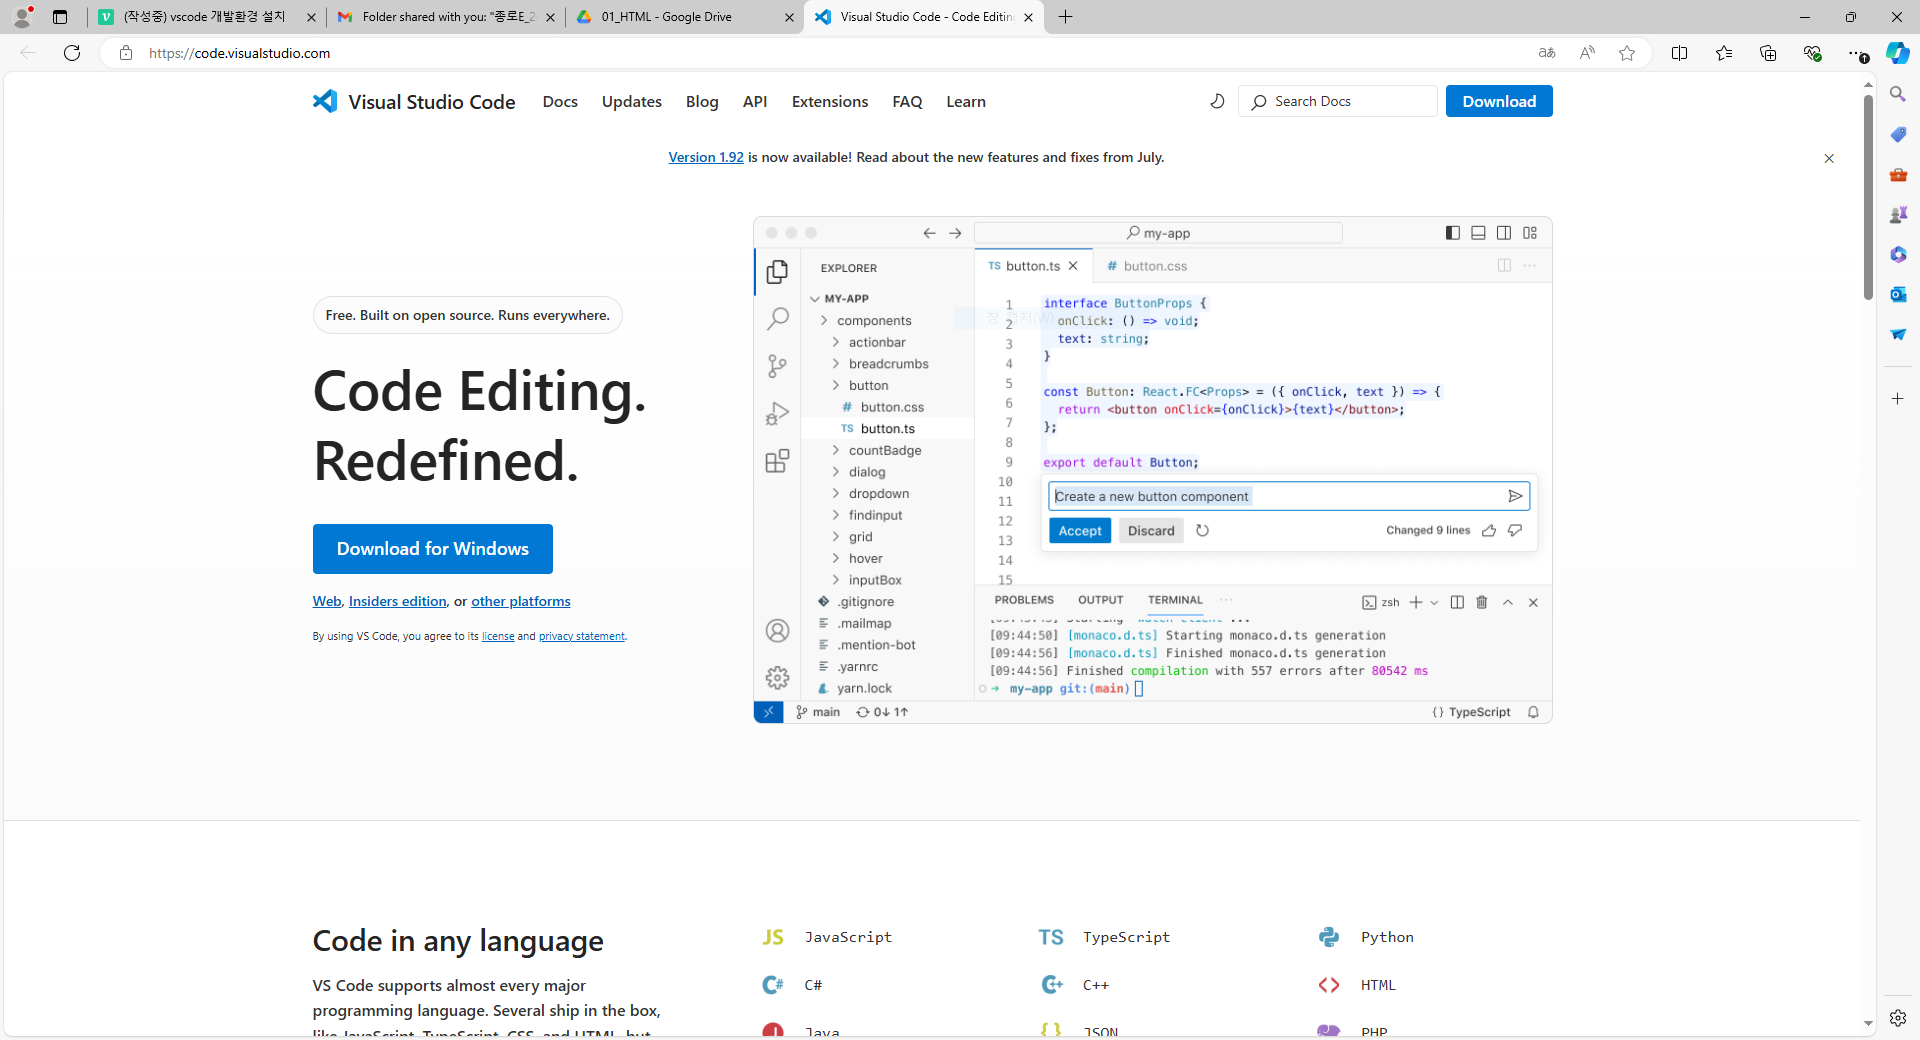Viewport: 1920px width, 1040px height.
Task: Click the TypeScript language icon
Action: click(1051, 937)
